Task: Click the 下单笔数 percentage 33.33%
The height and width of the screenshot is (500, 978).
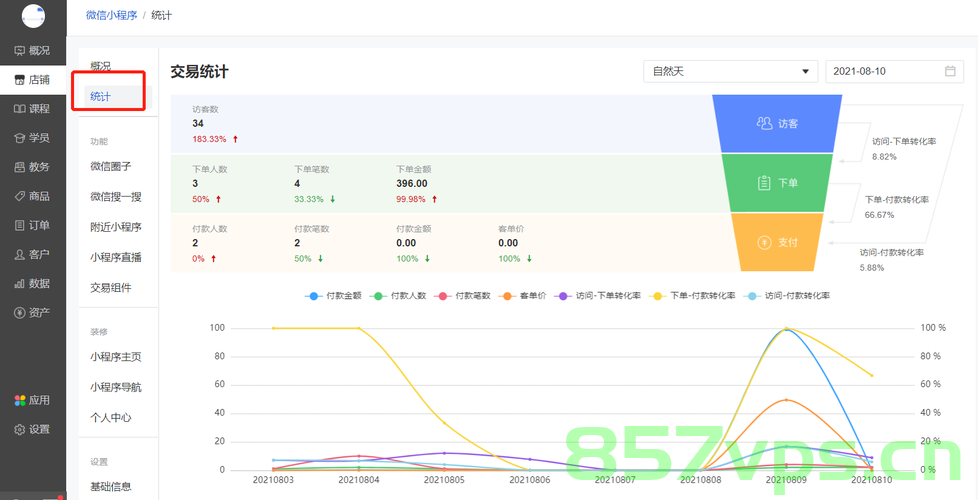Action: 309,200
